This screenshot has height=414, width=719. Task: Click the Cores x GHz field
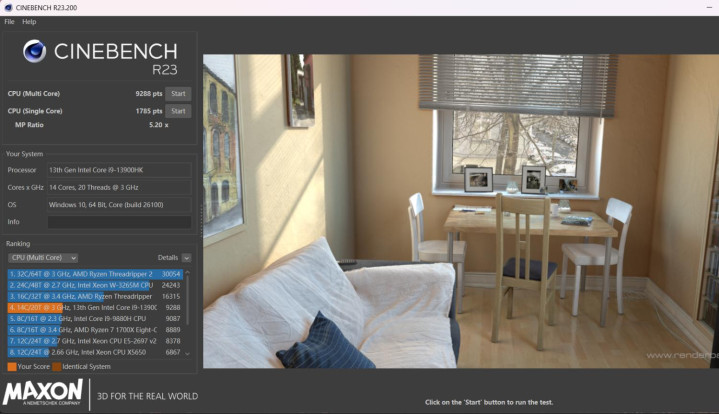(x=119, y=188)
